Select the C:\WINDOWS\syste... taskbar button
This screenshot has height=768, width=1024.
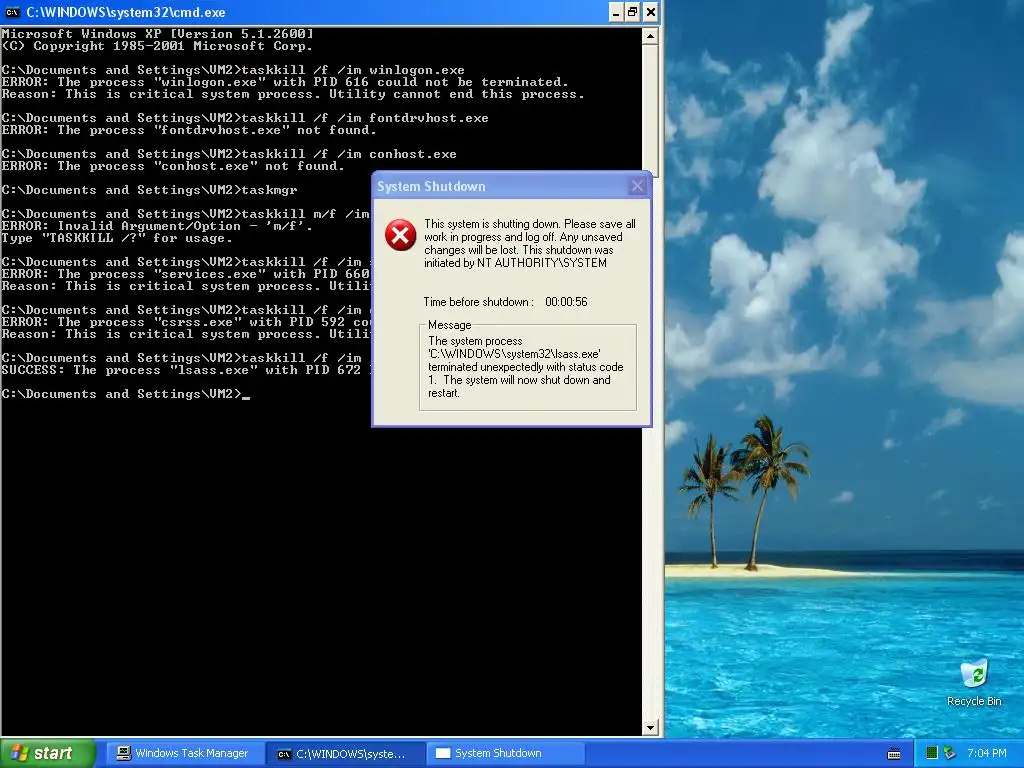pyautogui.click(x=344, y=753)
